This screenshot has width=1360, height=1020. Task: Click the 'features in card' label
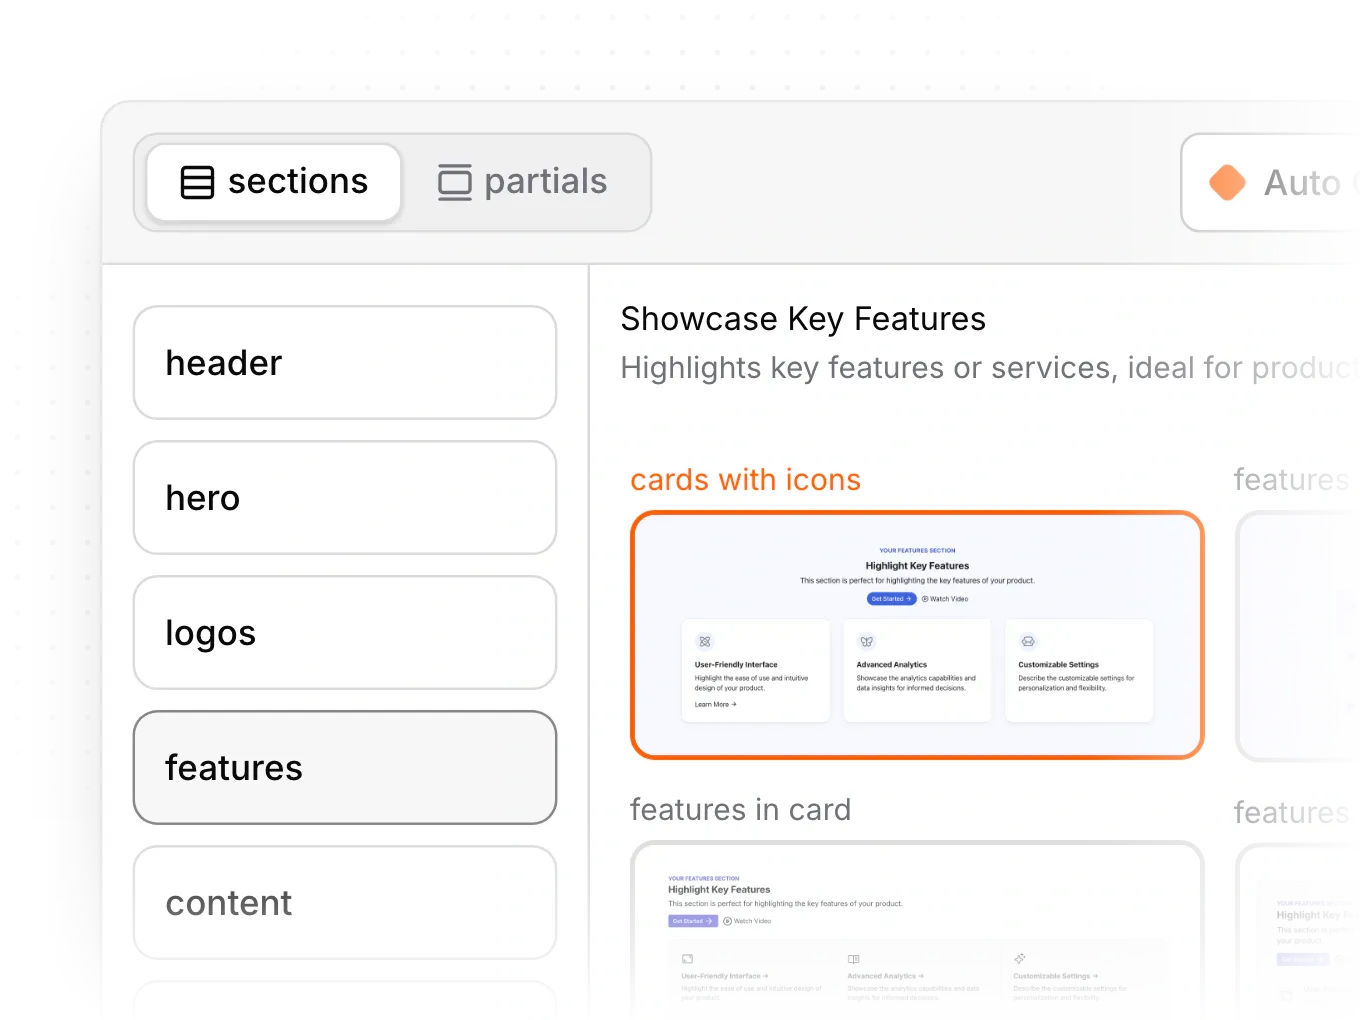(740, 809)
